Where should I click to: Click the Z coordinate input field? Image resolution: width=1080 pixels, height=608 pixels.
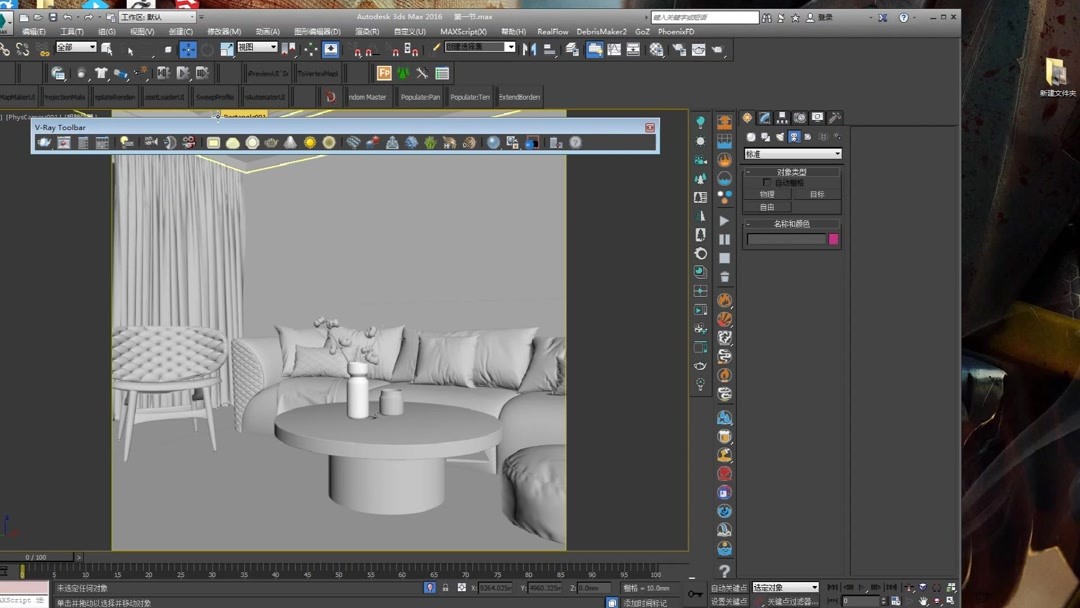pyautogui.click(x=592, y=588)
